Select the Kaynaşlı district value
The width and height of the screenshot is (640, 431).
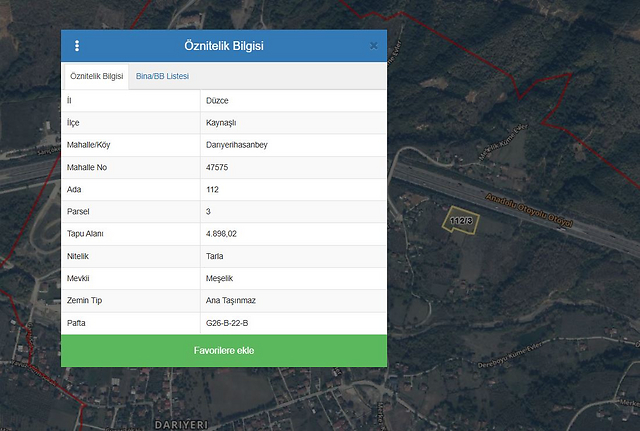click(222, 123)
